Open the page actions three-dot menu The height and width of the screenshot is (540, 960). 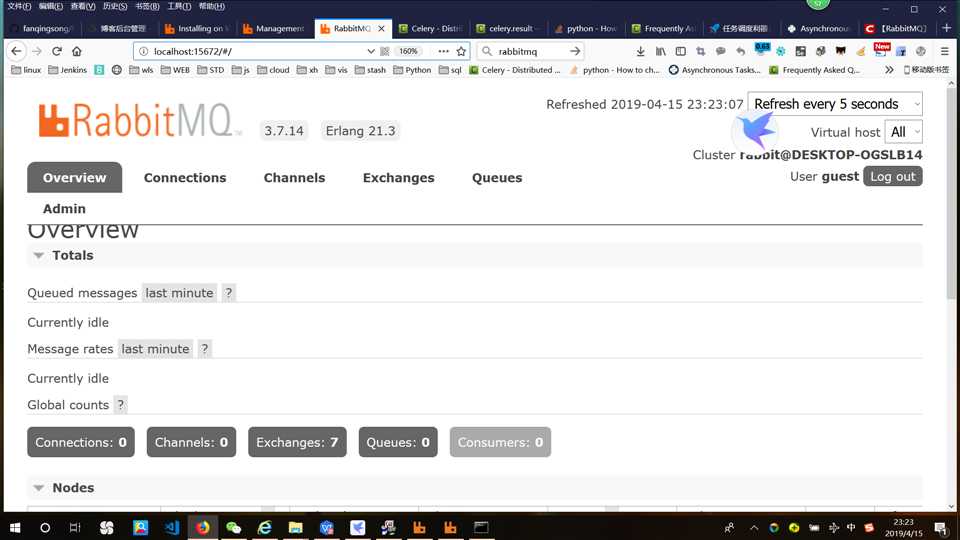pyautogui.click(x=443, y=51)
